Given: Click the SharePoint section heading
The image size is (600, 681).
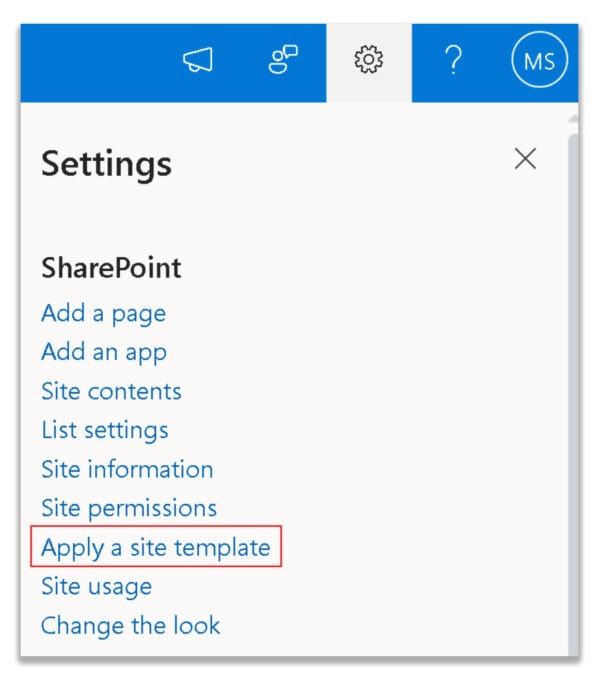Looking at the screenshot, I should 111,268.
